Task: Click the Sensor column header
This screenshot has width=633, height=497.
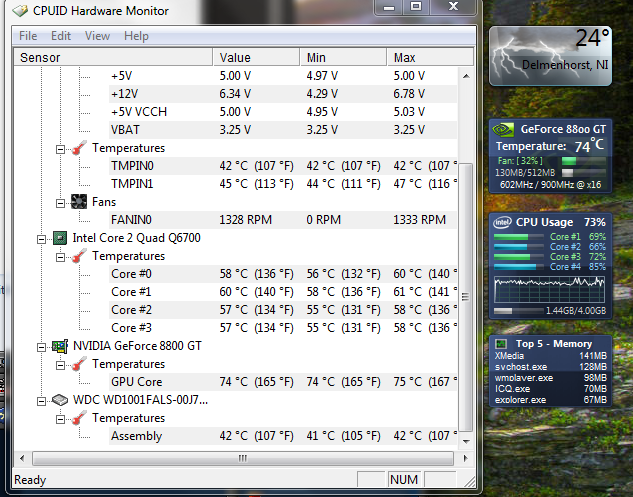Action: coord(113,57)
